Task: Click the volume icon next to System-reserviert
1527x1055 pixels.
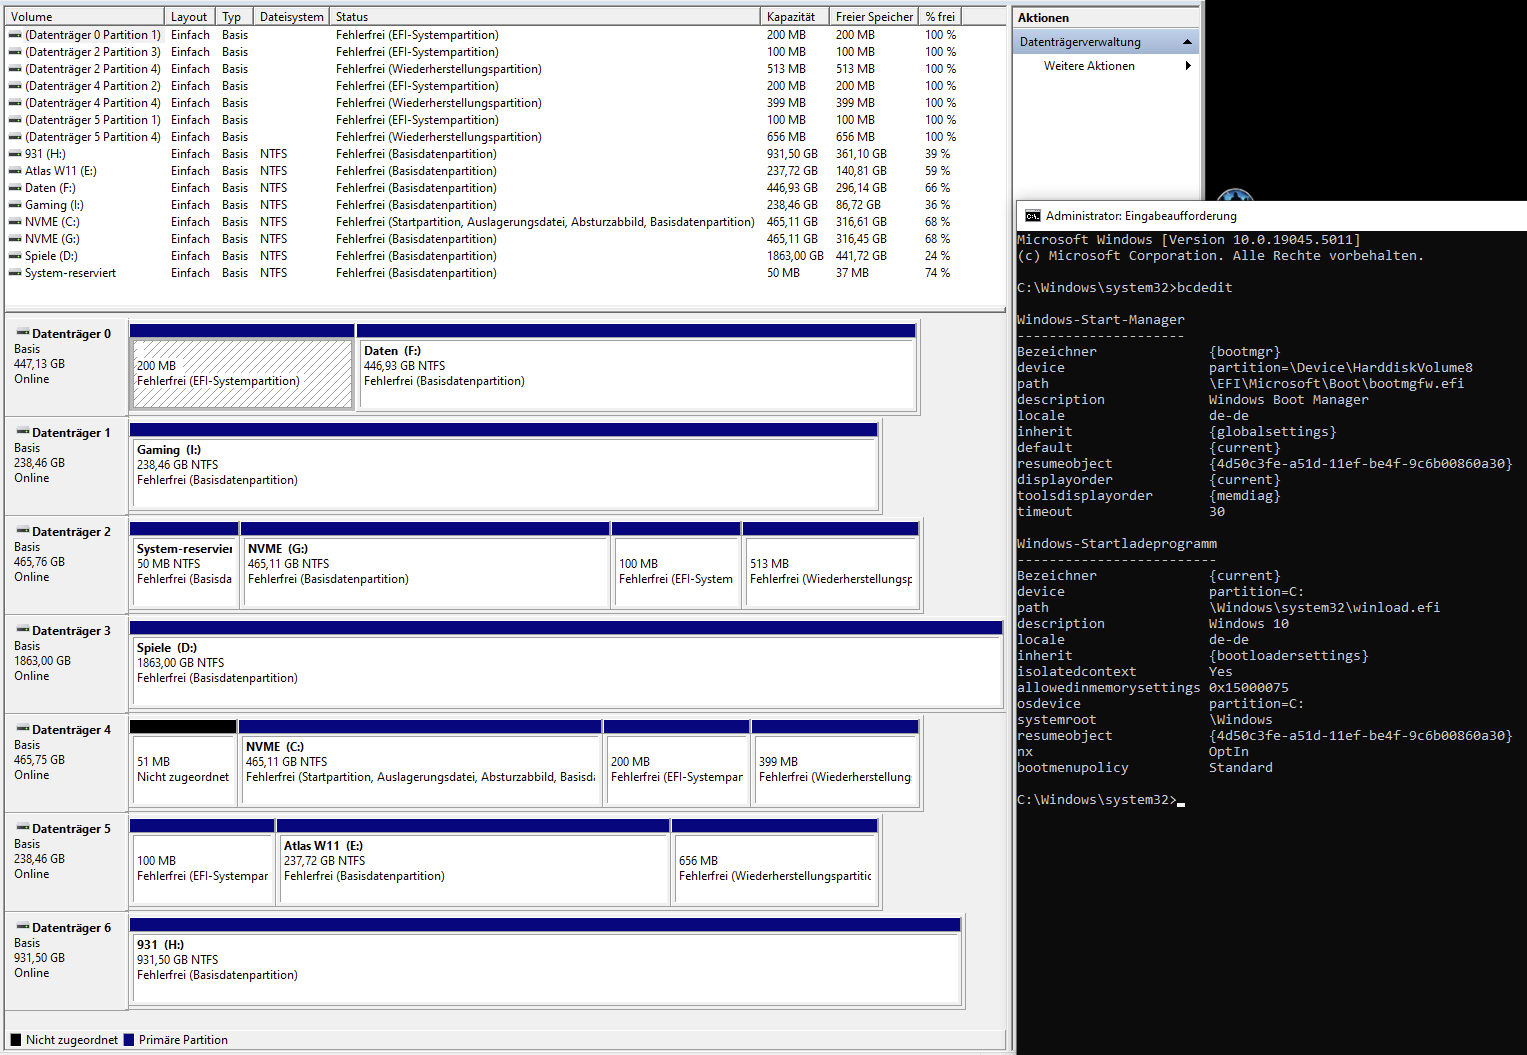Action: pos(15,273)
